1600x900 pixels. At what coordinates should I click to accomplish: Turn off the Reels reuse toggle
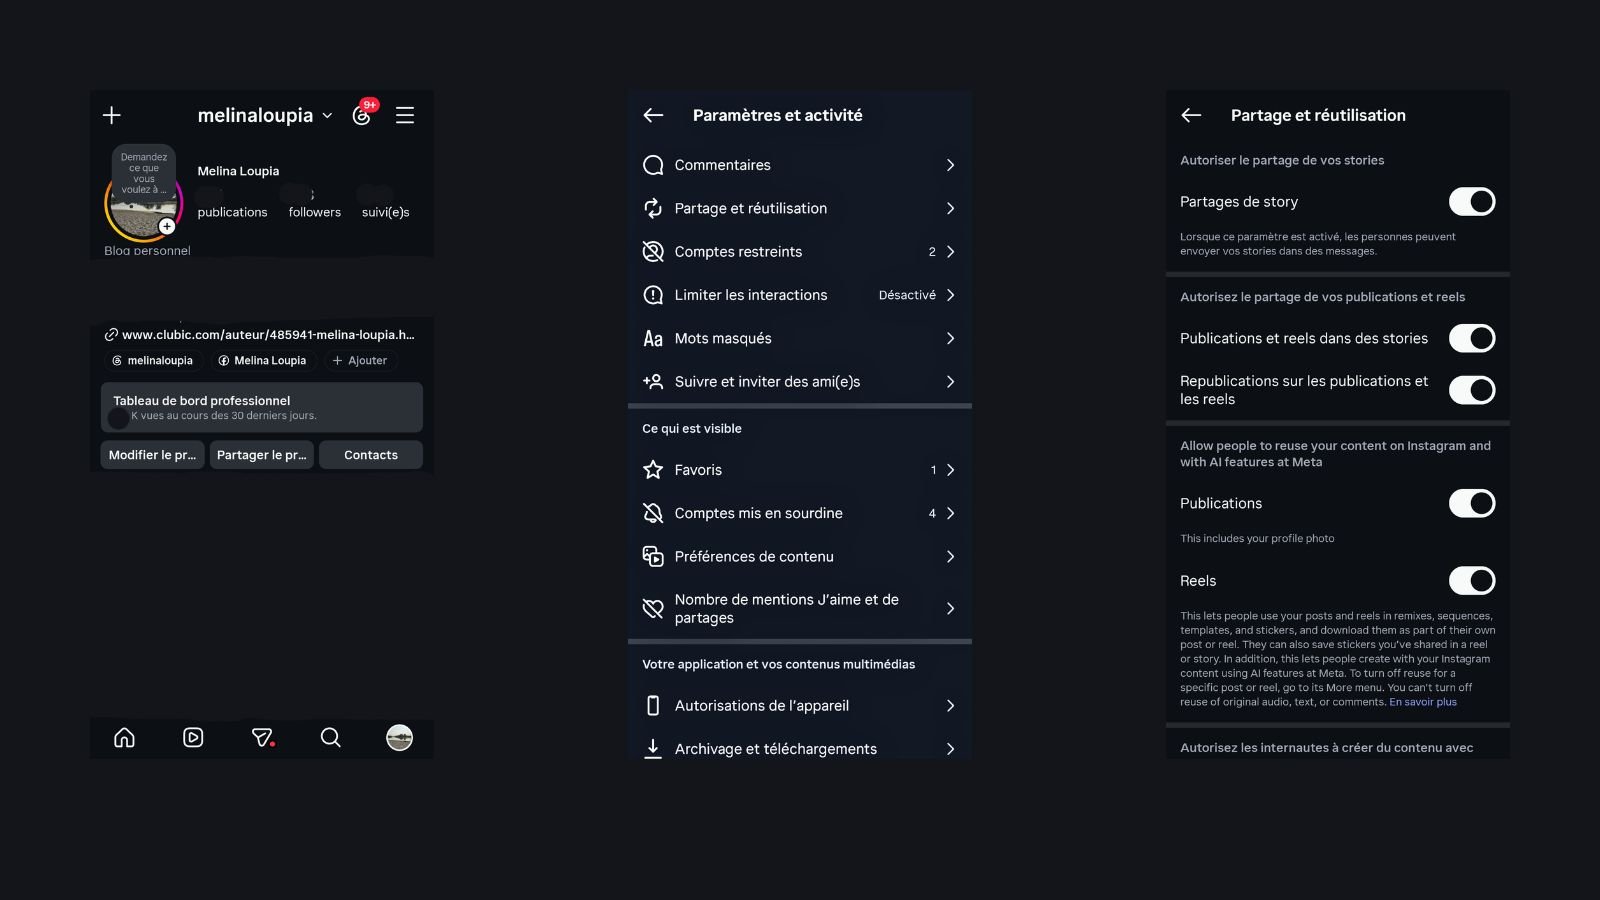(x=1472, y=581)
